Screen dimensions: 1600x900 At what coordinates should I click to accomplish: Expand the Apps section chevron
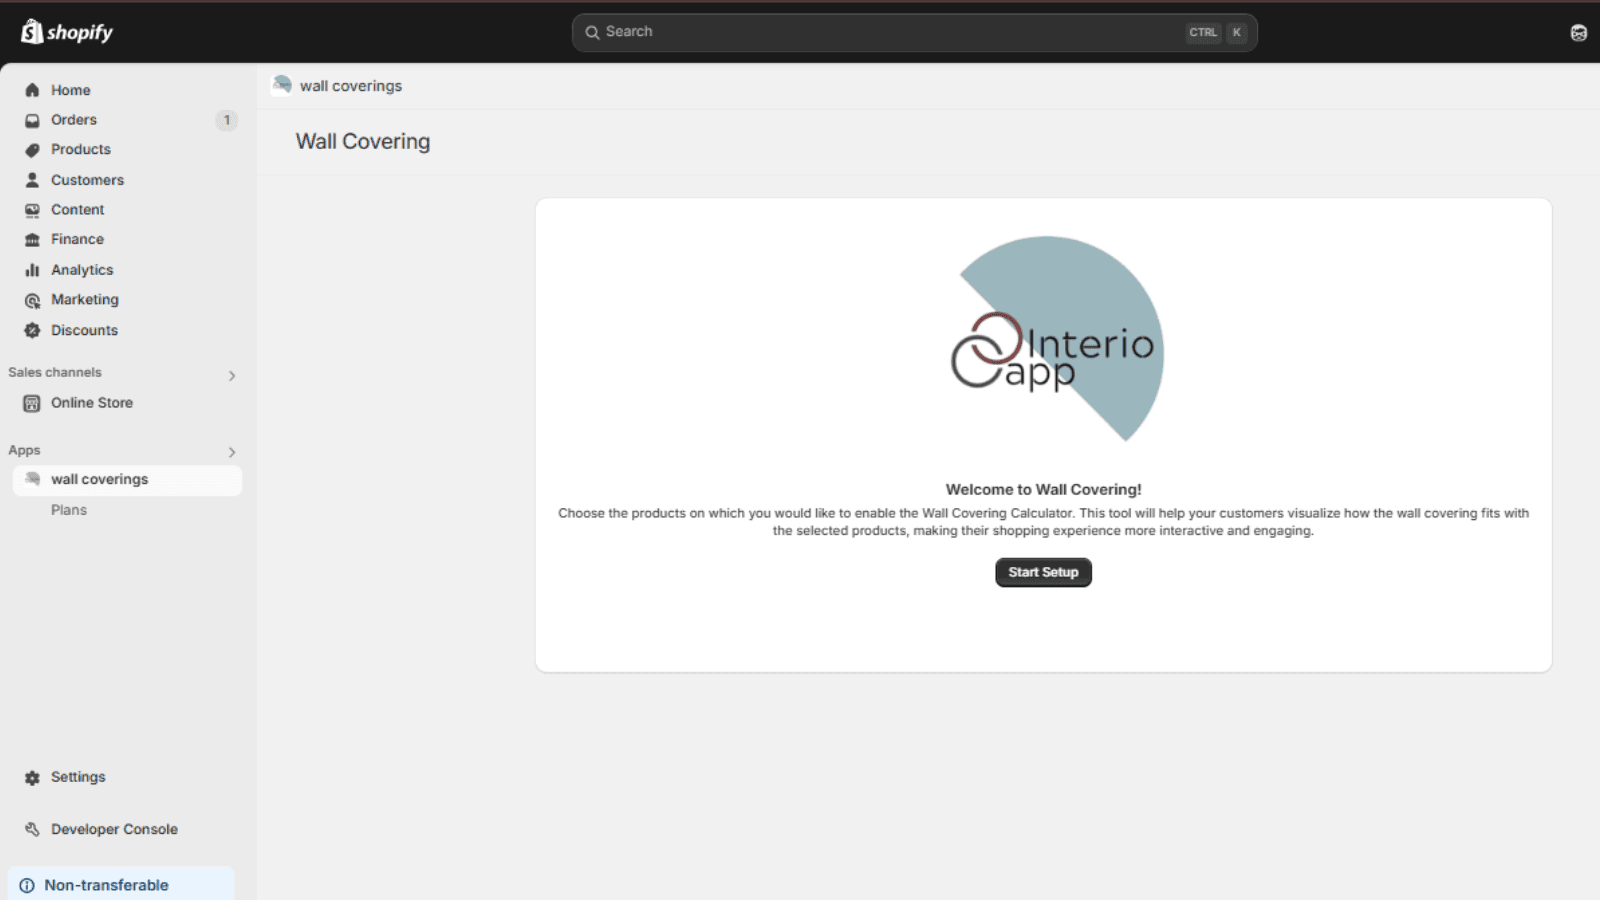point(232,452)
